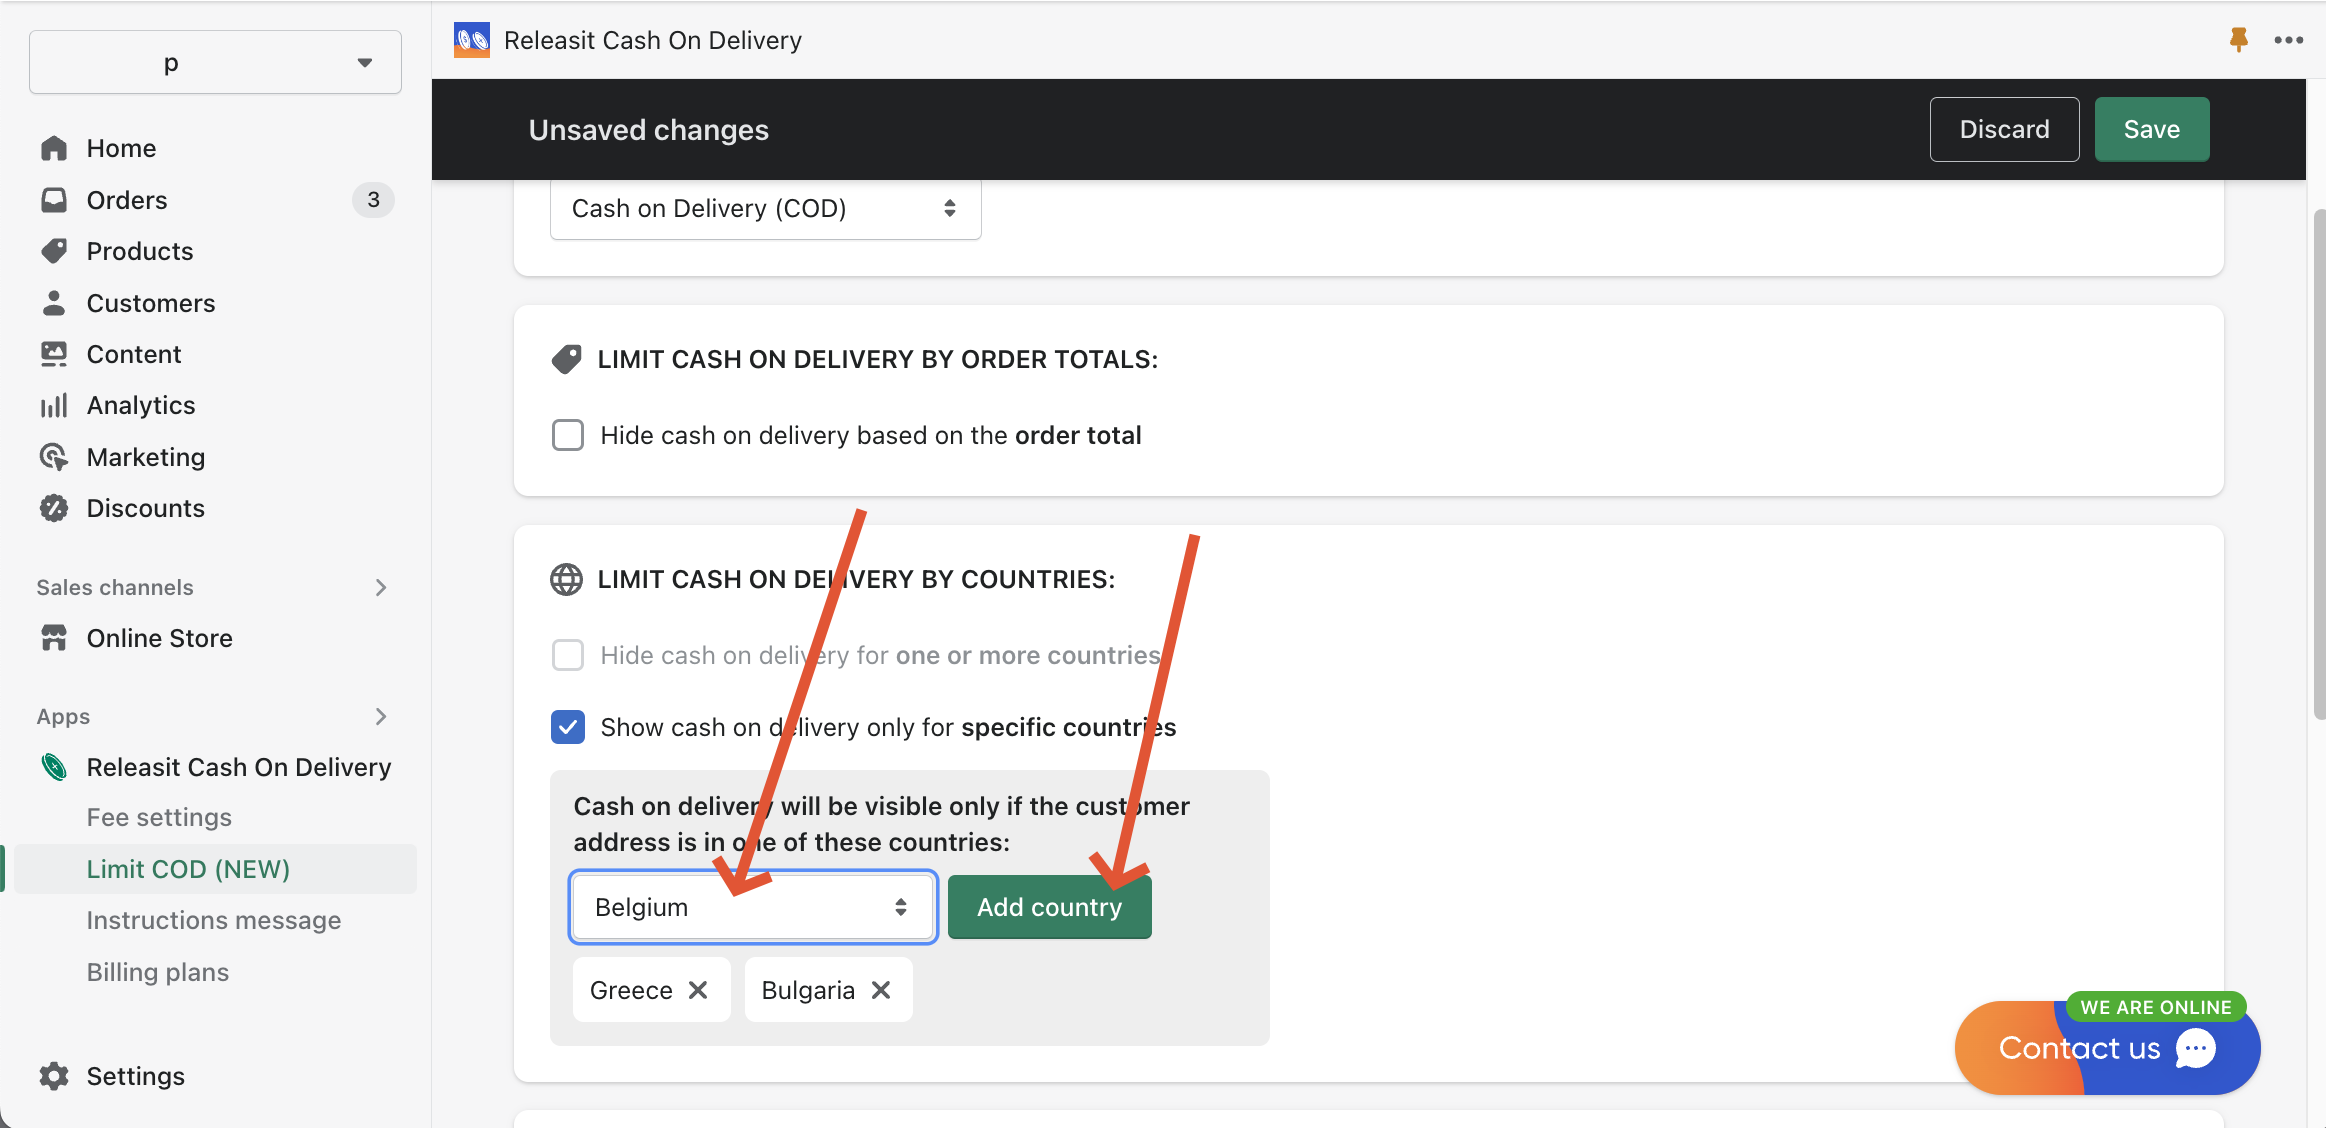
Task: Uncheck show cash on delivery for specific countries
Action: [x=567, y=727]
